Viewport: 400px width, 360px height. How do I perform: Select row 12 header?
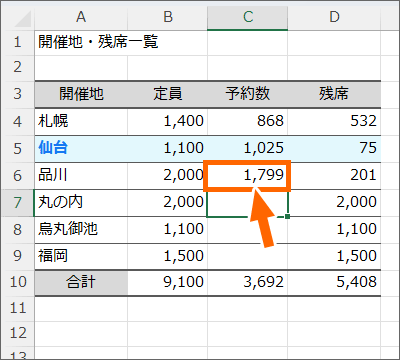coord(17,334)
